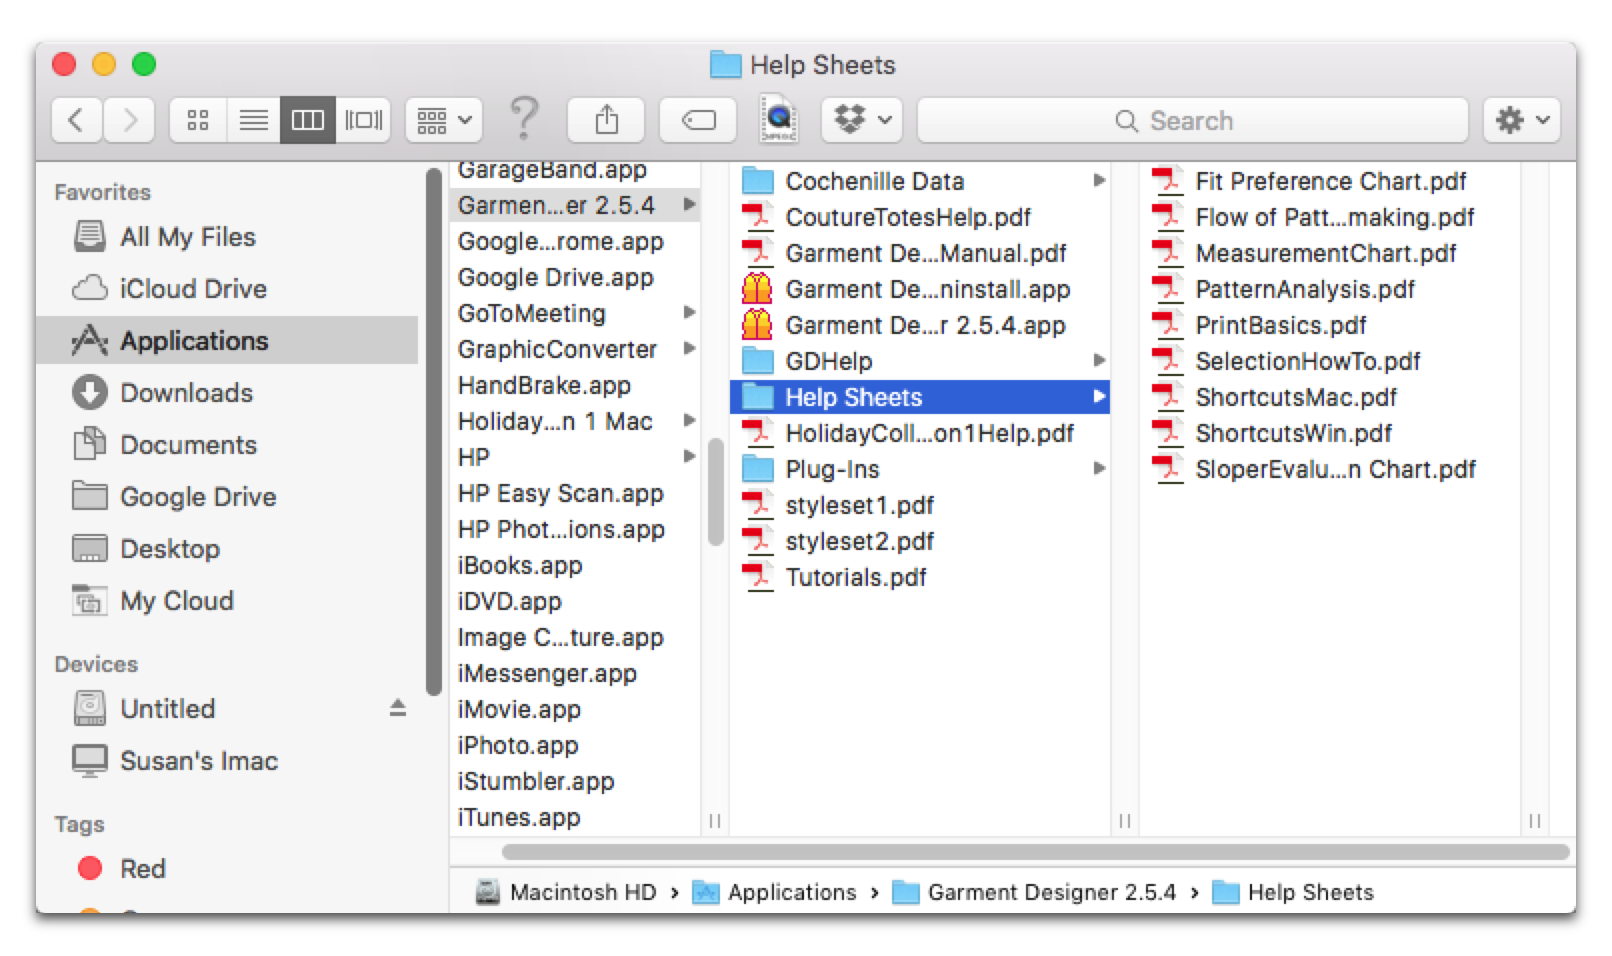Open Documents in sidebar

click(x=227, y=445)
